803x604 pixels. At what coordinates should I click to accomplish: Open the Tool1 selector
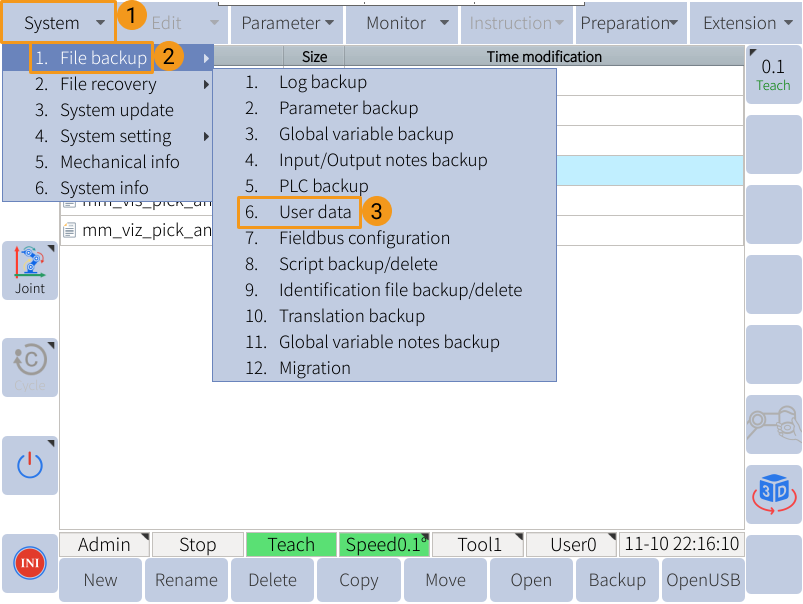(479, 545)
